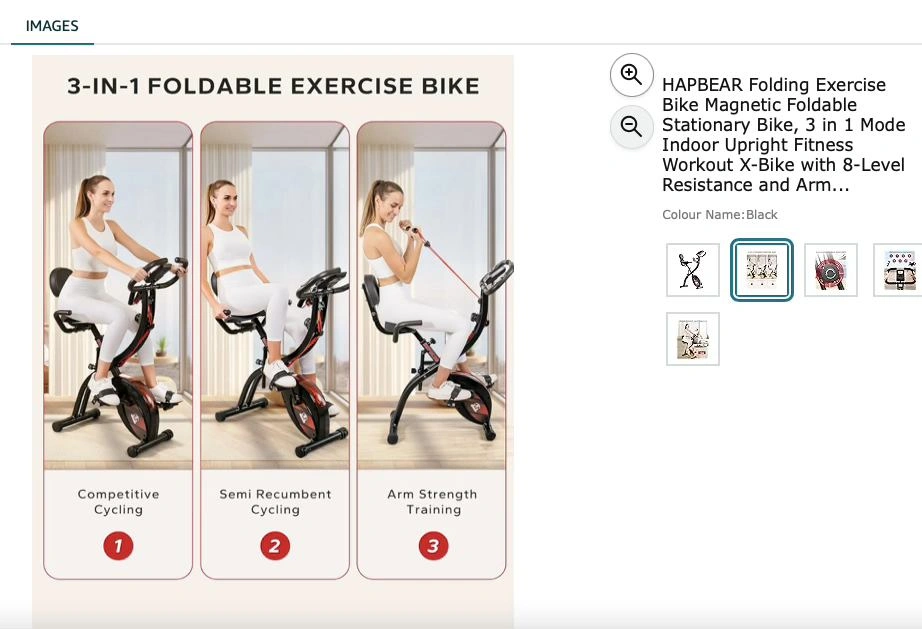Select the first thumbnail of the folded bike
The width and height of the screenshot is (922, 629).
(693, 270)
